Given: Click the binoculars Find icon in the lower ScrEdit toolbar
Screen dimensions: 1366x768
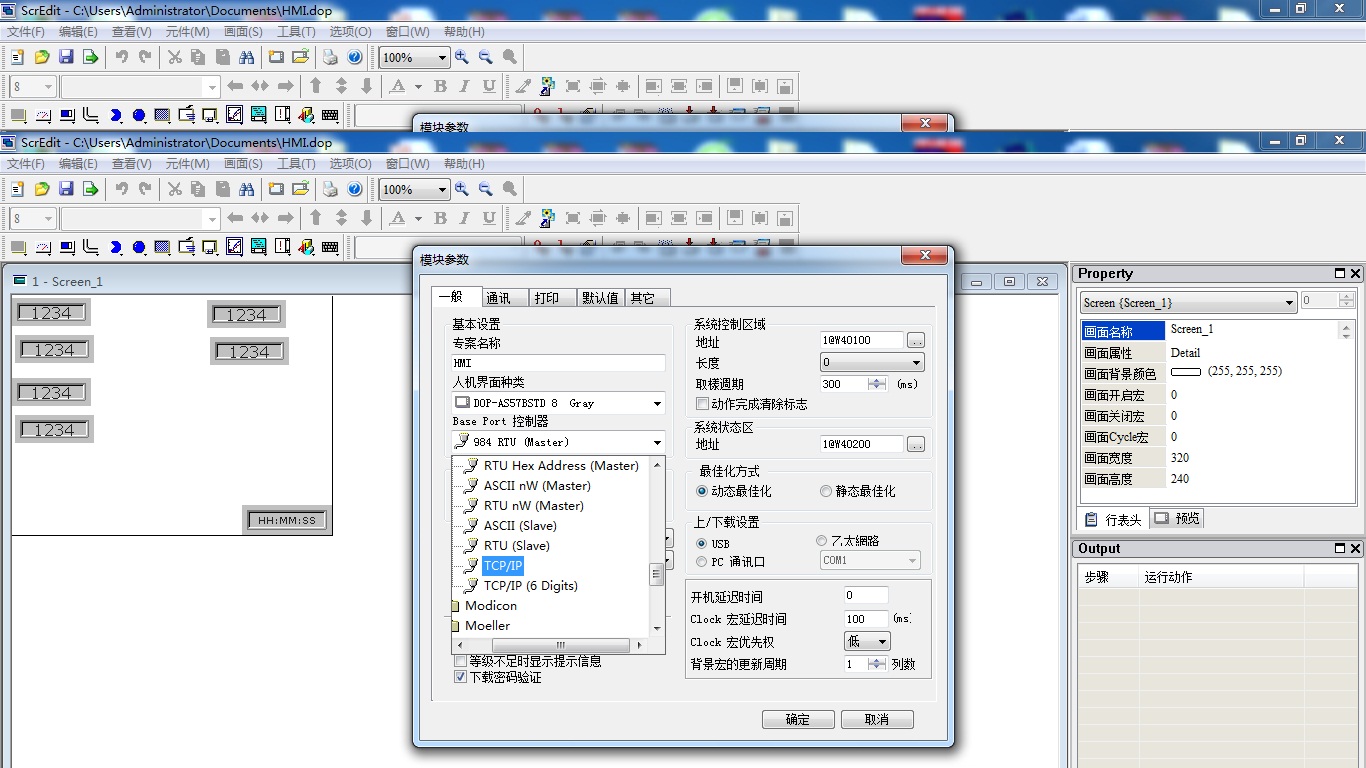Looking at the screenshot, I should (246, 189).
